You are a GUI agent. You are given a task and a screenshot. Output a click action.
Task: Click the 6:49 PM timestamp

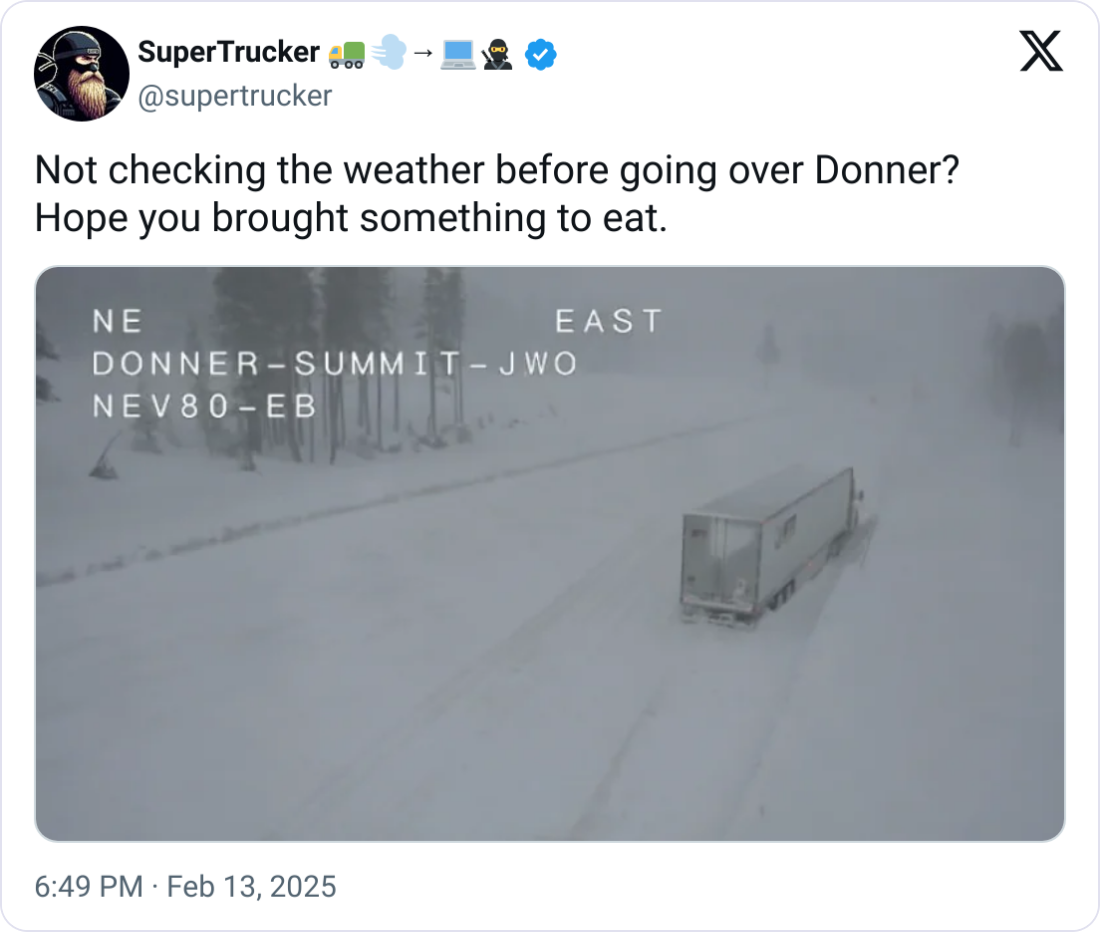tap(88, 886)
